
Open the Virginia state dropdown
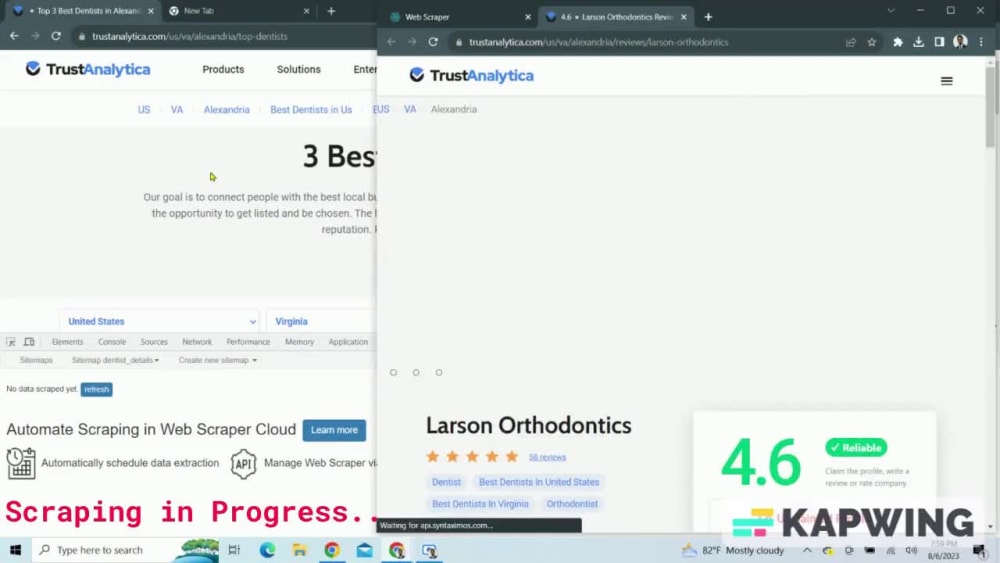(321, 321)
